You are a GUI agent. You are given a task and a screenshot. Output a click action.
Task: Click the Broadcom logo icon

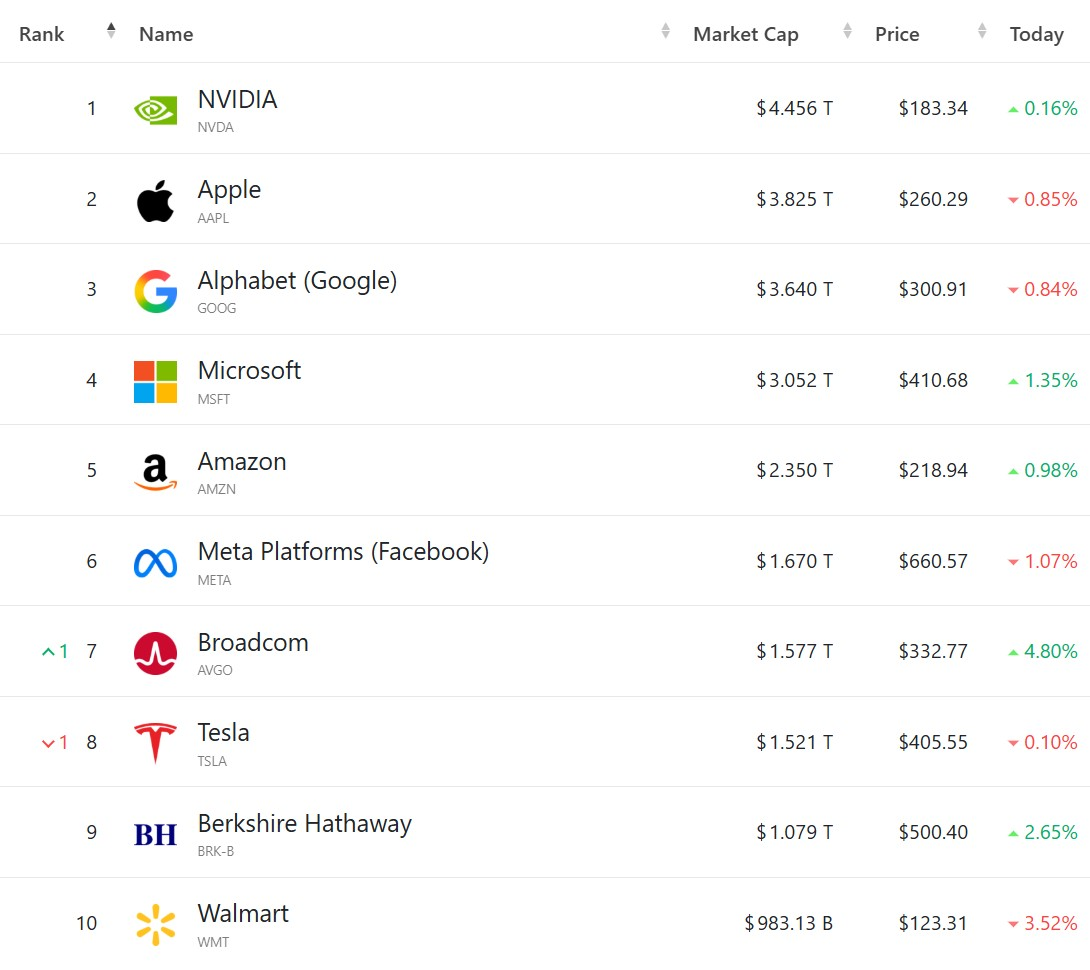155,653
